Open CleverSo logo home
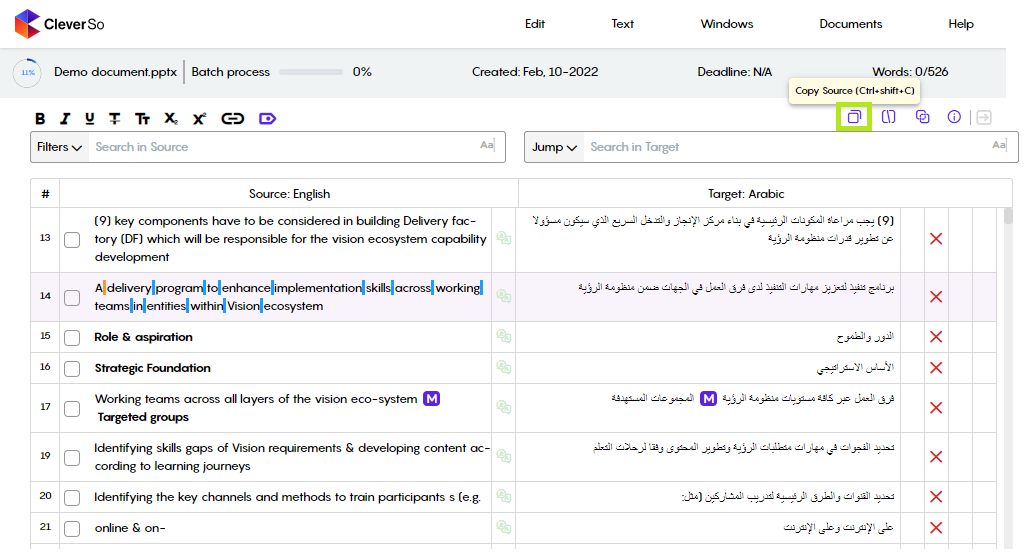1026x552 pixels. point(59,24)
